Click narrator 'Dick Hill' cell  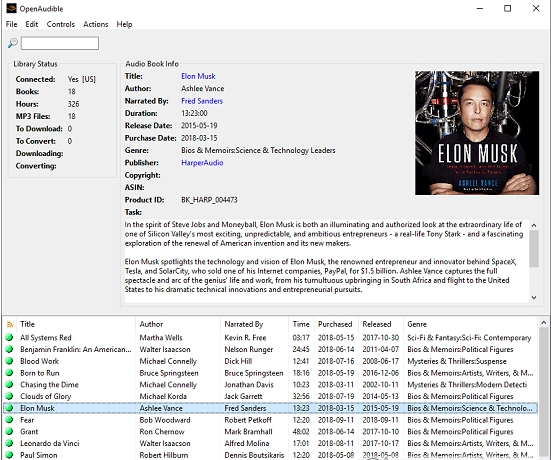[238, 361]
